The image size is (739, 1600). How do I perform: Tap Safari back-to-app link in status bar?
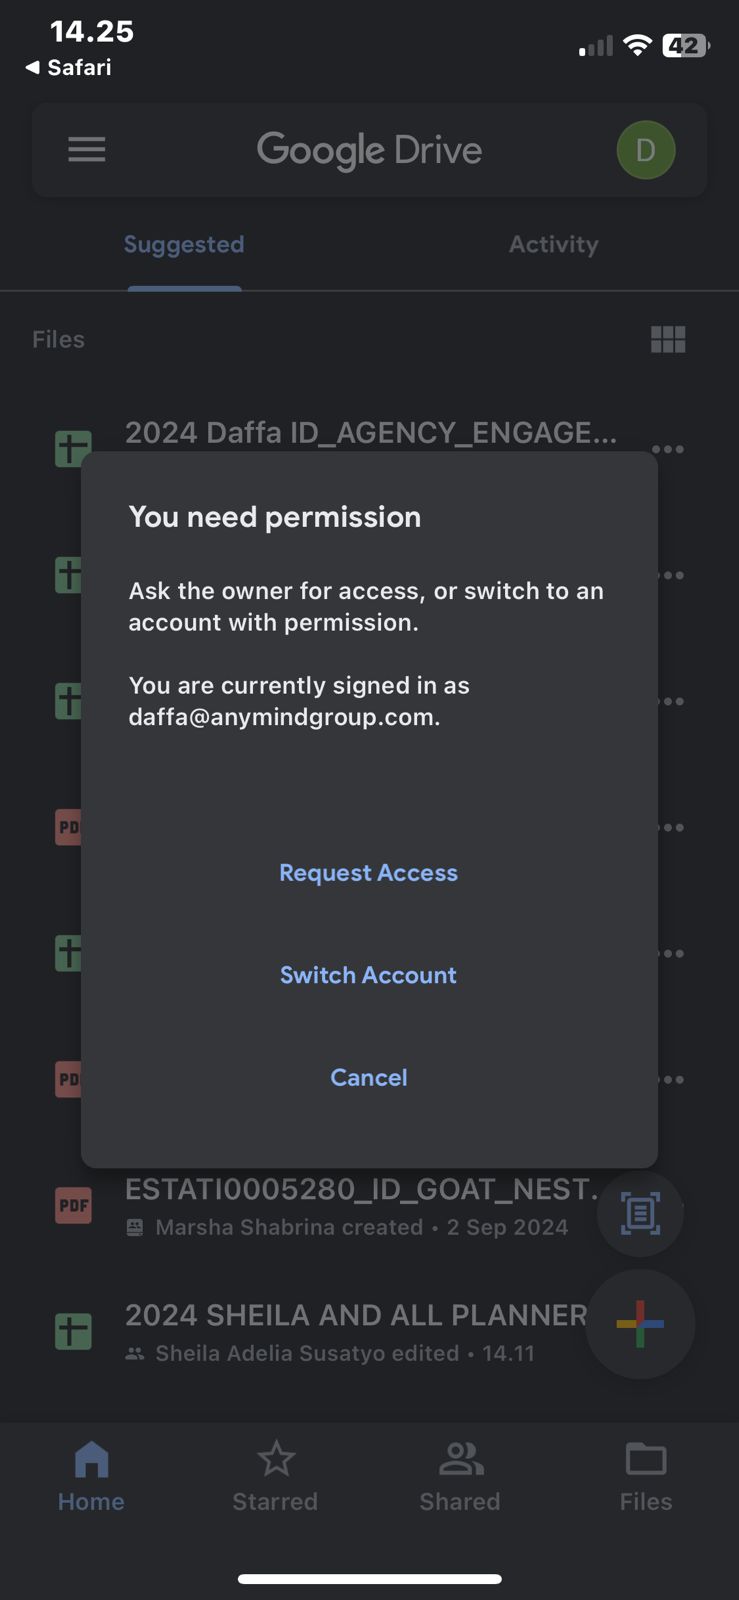tap(69, 68)
